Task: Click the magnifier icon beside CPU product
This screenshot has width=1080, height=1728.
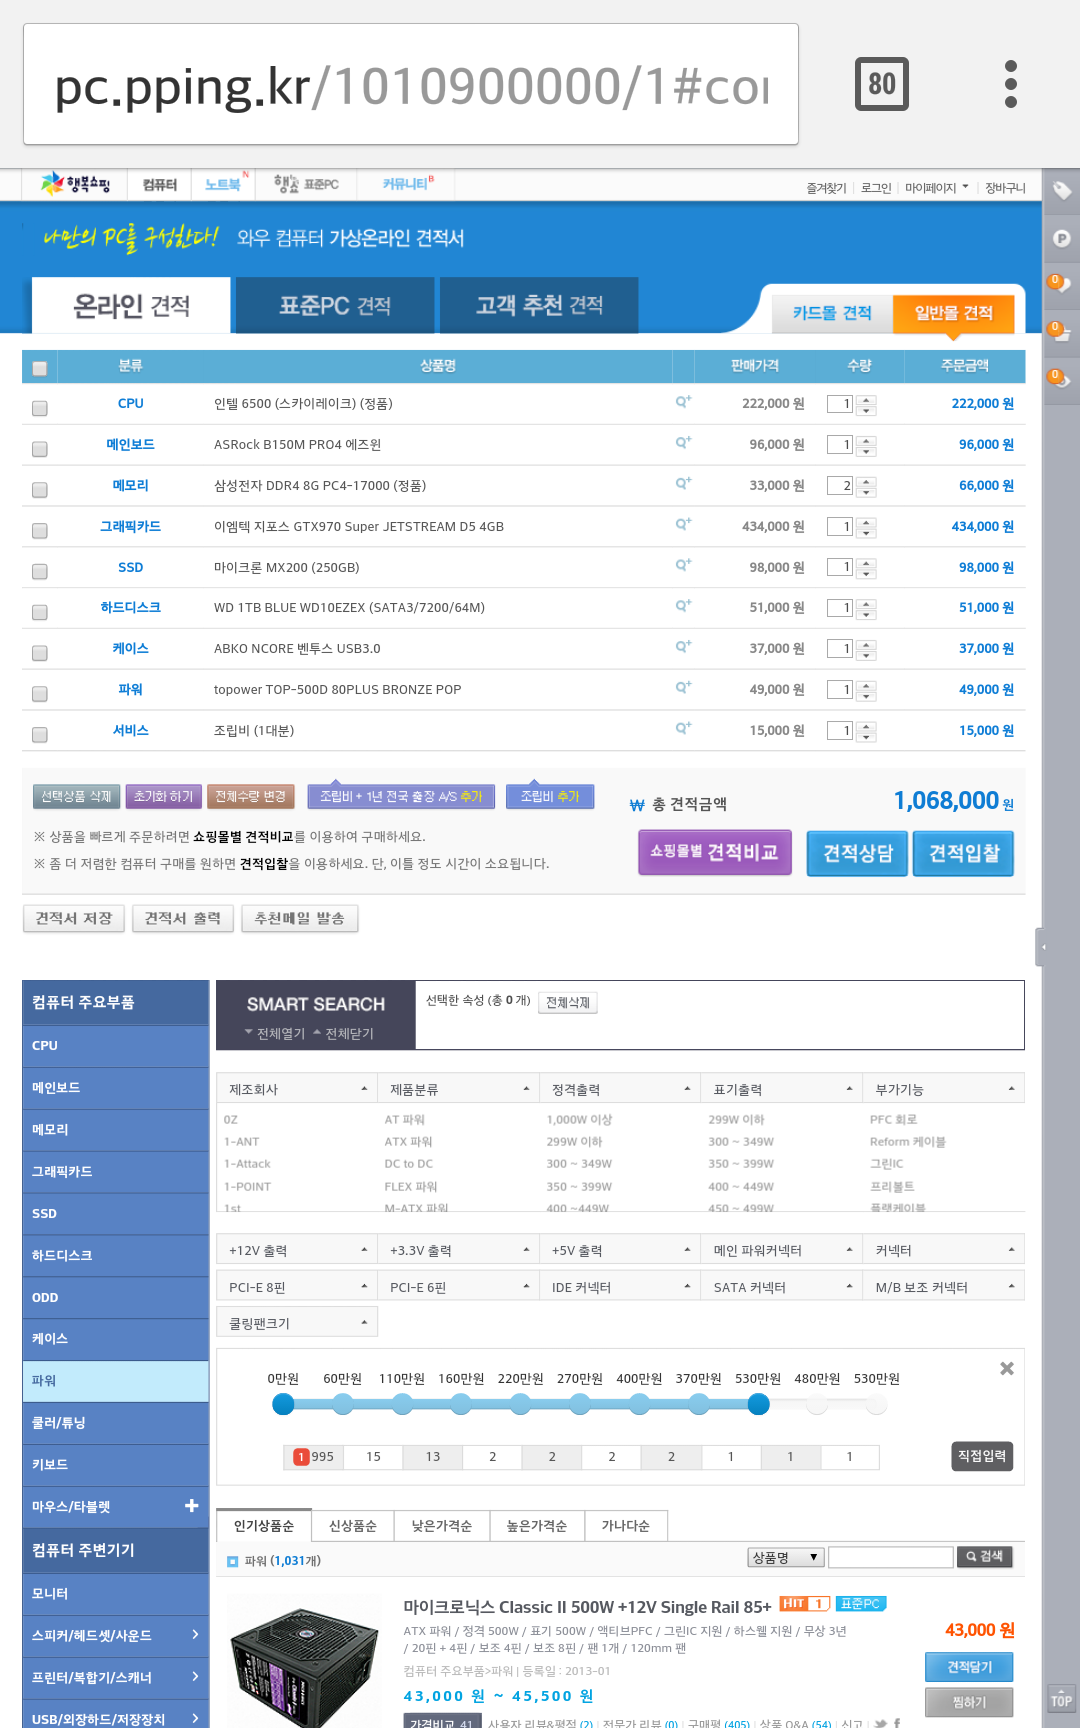Action: tap(683, 402)
